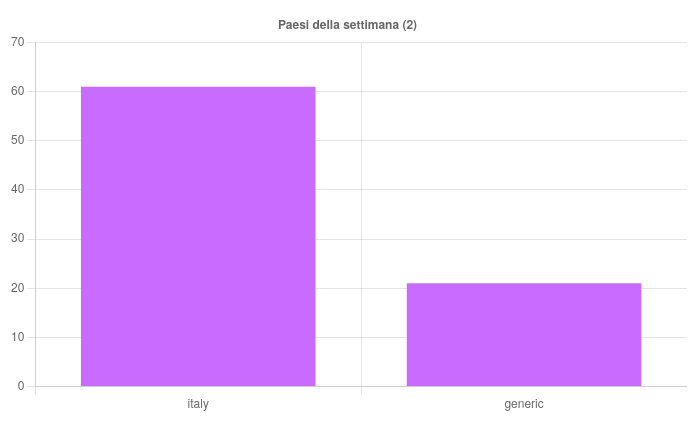Viewport: 693px width, 421px height.
Task: Select the "italy" x-axis label
Action: coord(198,404)
